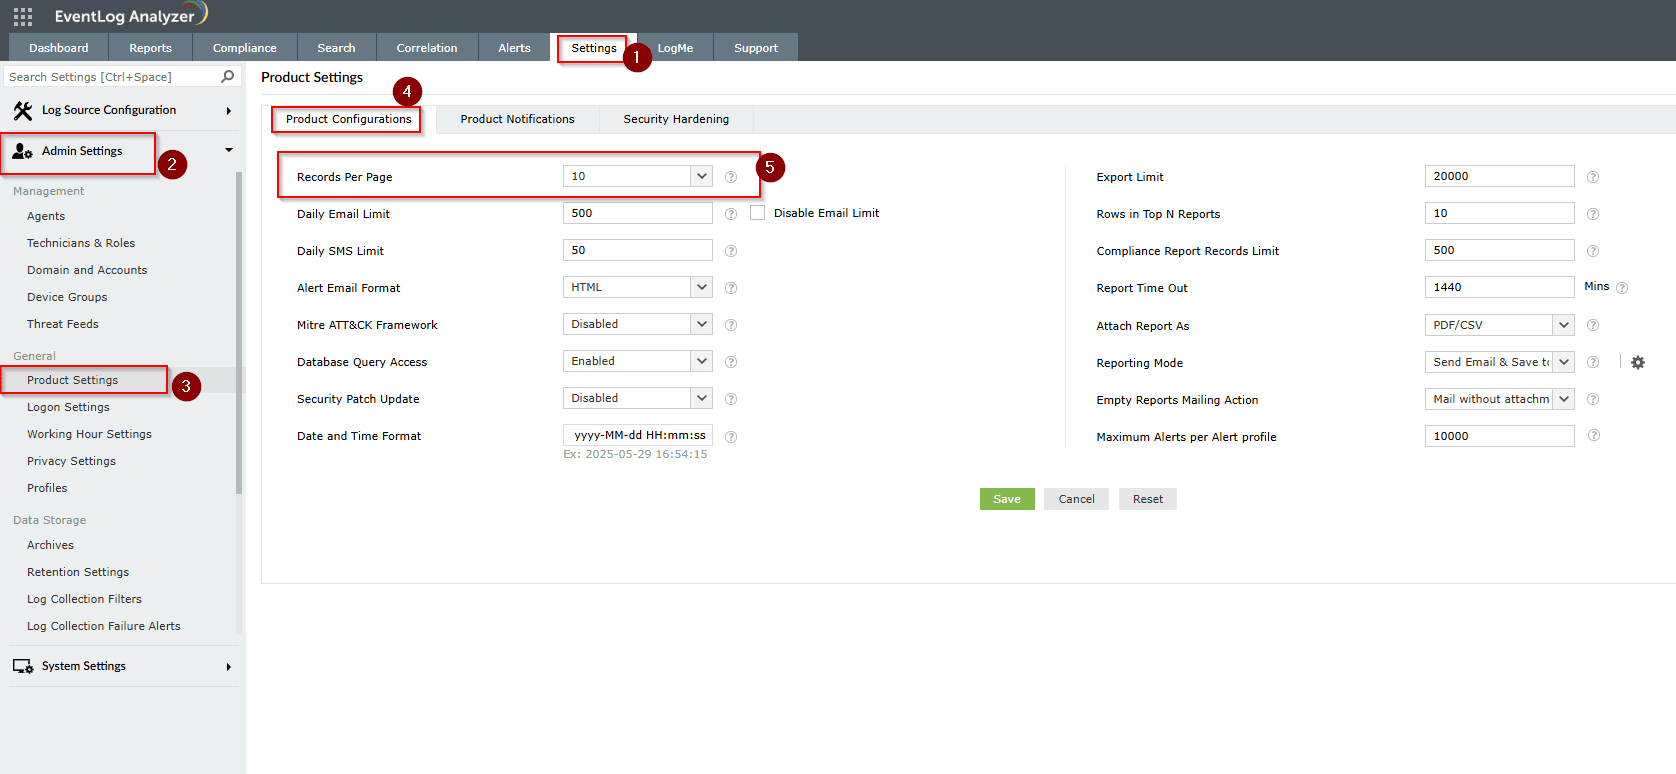Viewport: 1676px width, 774px height.
Task: Click the Daily SMS Limit input field
Action: coord(637,250)
